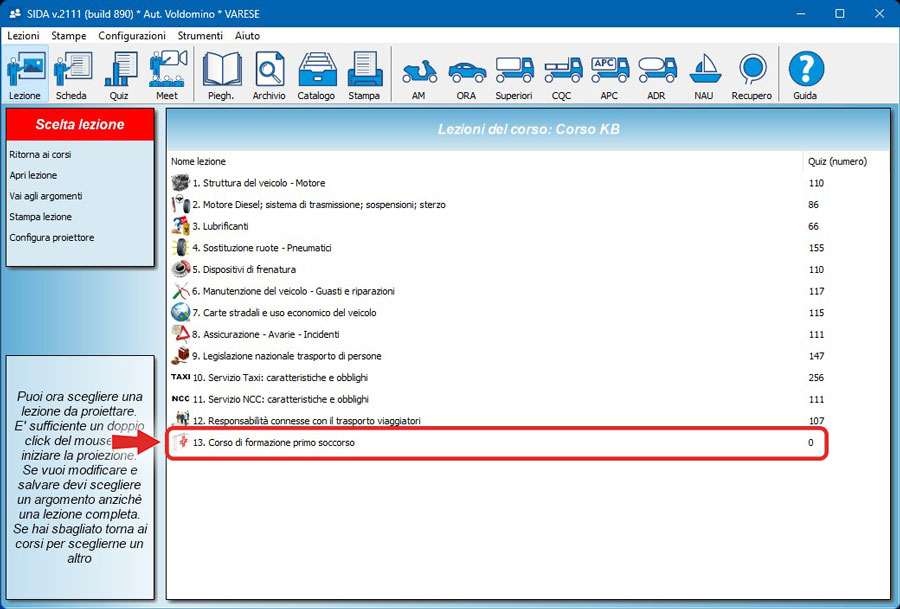Select lesson 3 Lubrificanti

click(x=224, y=226)
